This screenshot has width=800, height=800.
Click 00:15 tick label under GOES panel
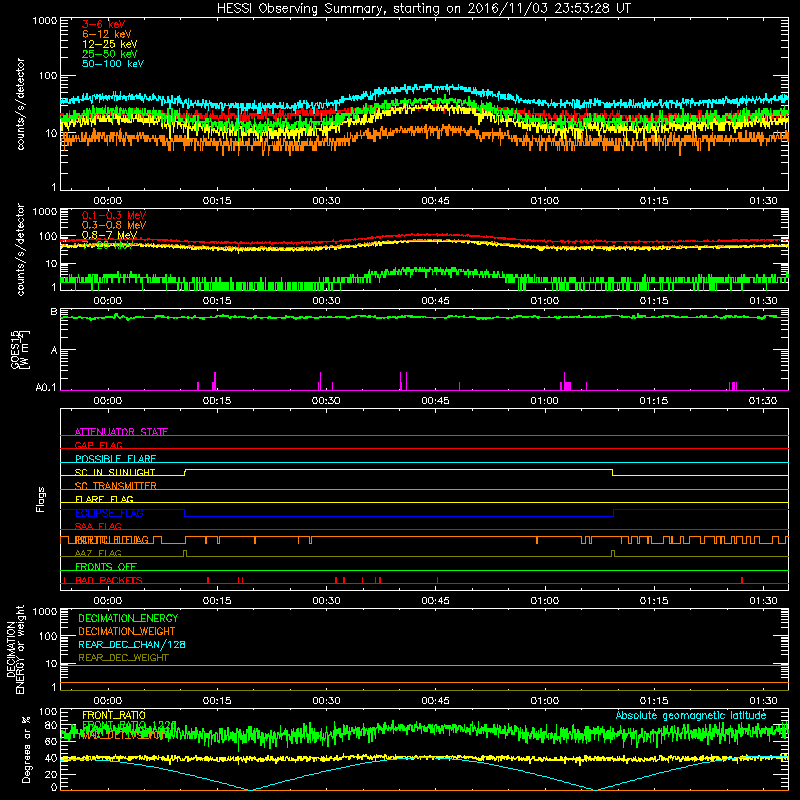point(217,401)
